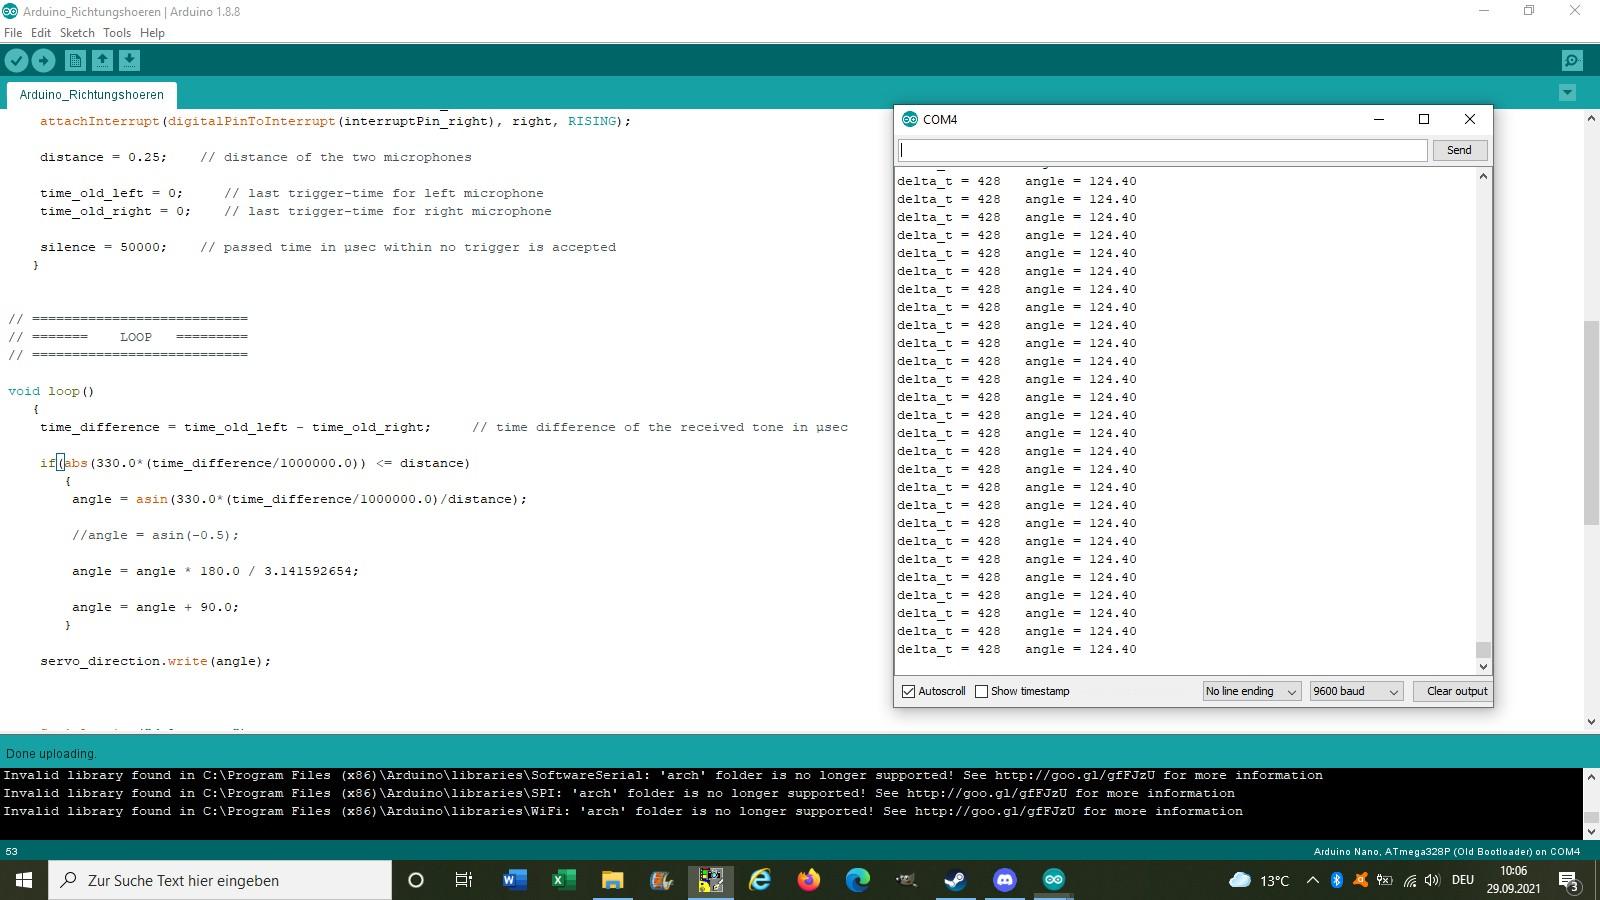Enable the Show timestamp checkbox
This screenshot has height=900, width=1600.
[981, 691]
